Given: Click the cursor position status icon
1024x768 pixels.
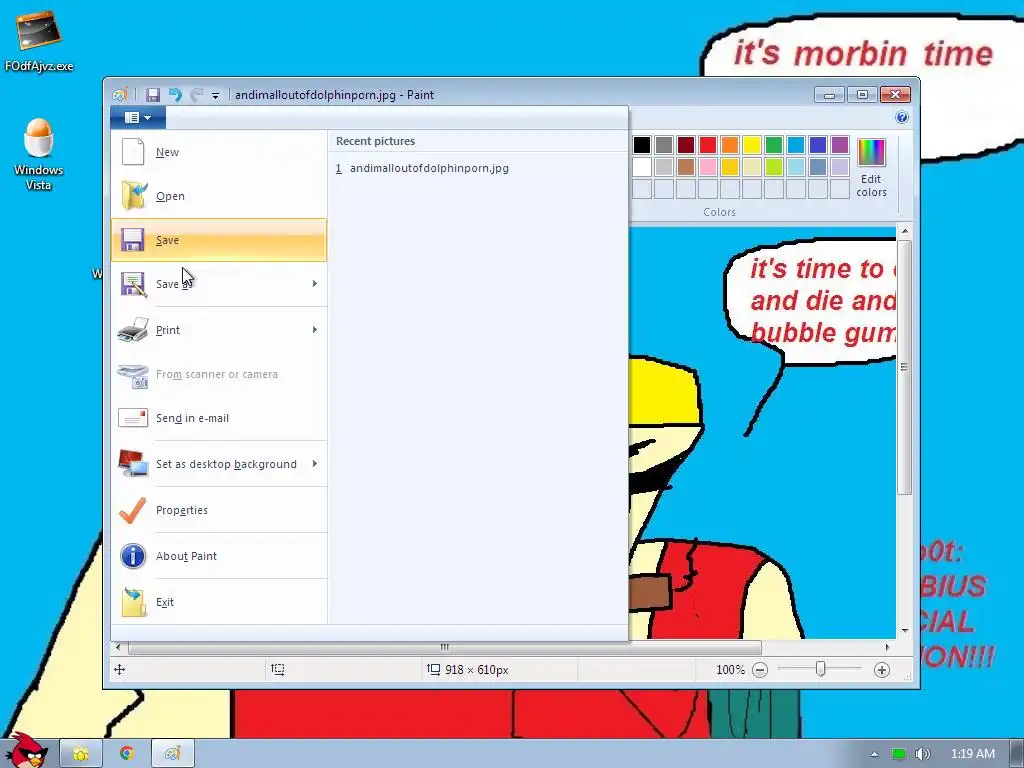Looking at the screenshot, I should [120, 669].
